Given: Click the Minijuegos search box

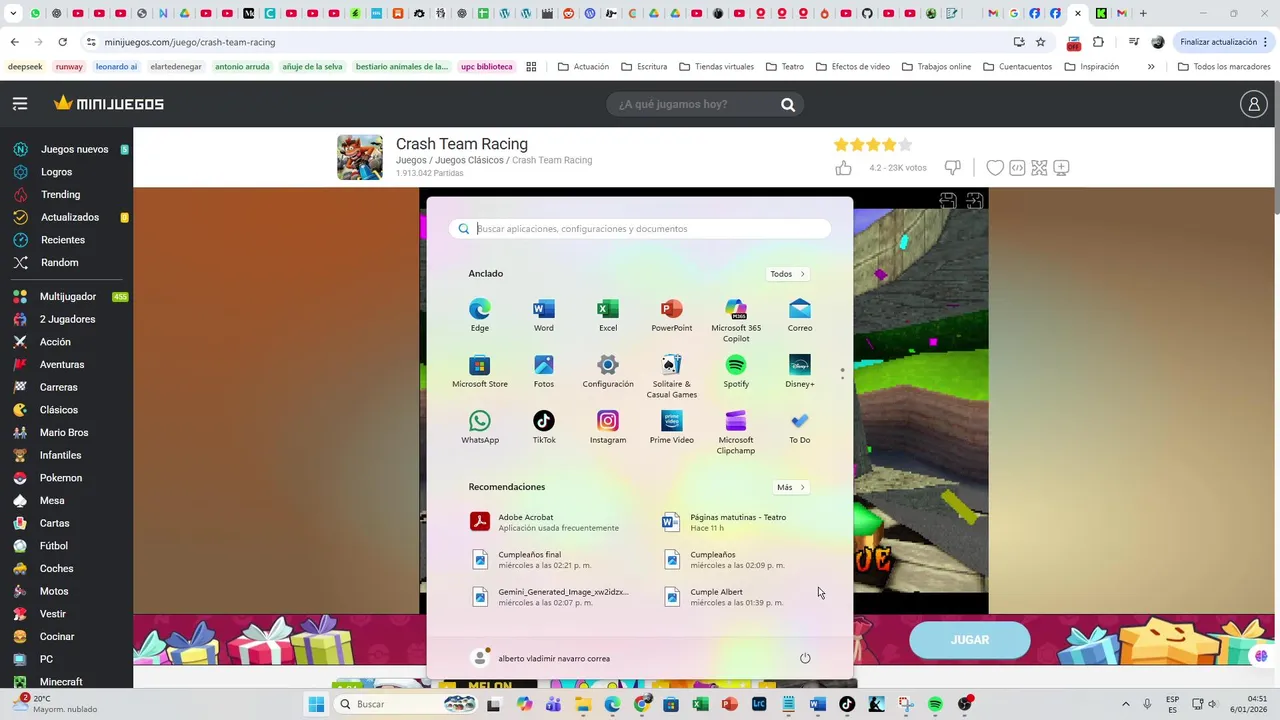Looking at the screenshot, I should pyautogui.click(x=705, y=104).
